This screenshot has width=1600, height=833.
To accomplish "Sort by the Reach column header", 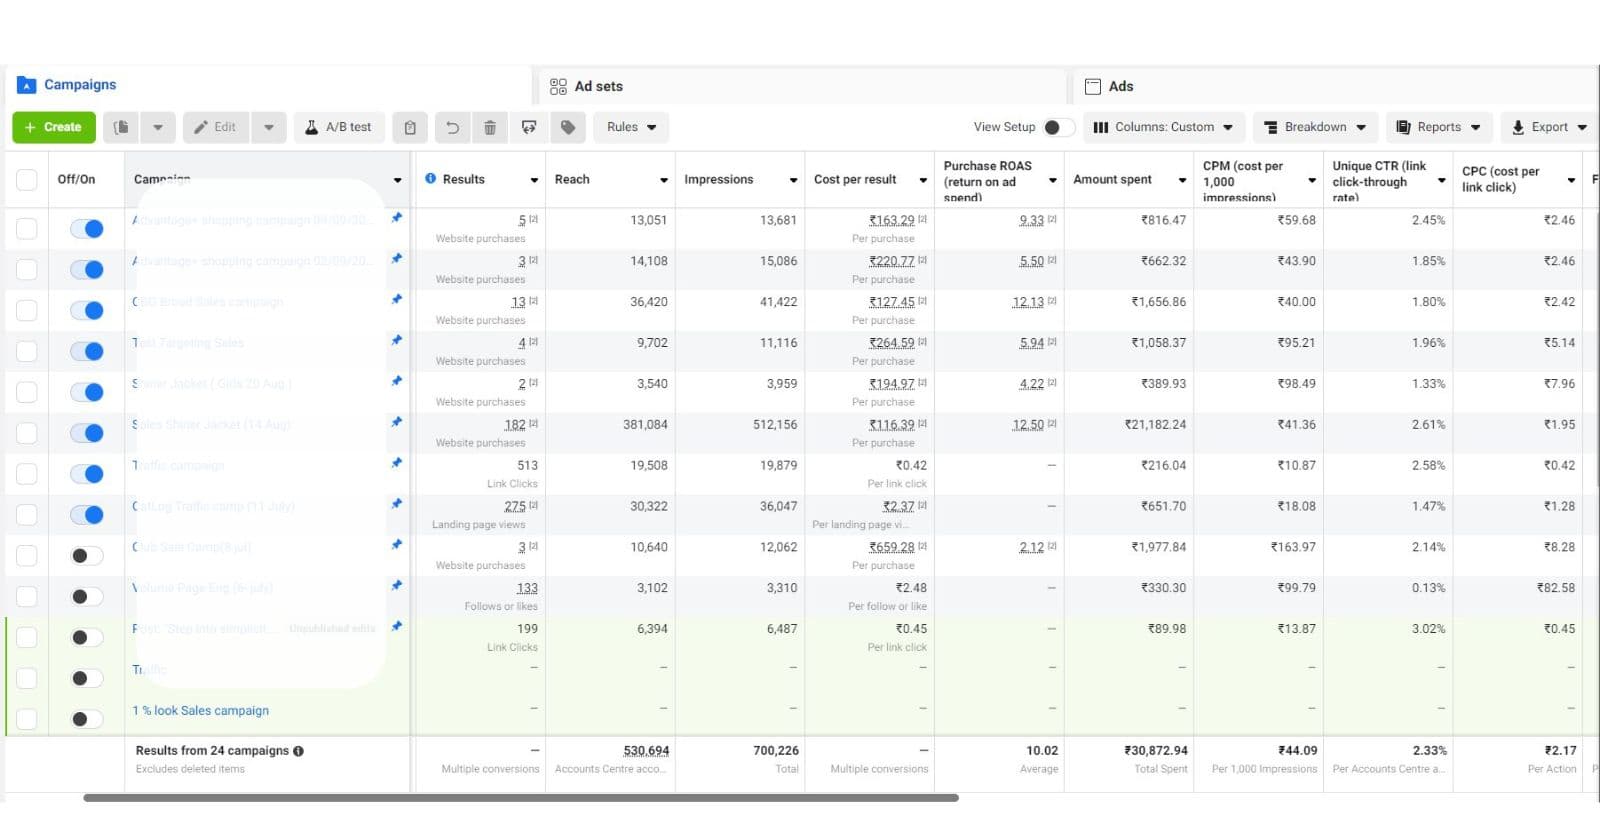I will pyautogui.click(x=572, y=180).
